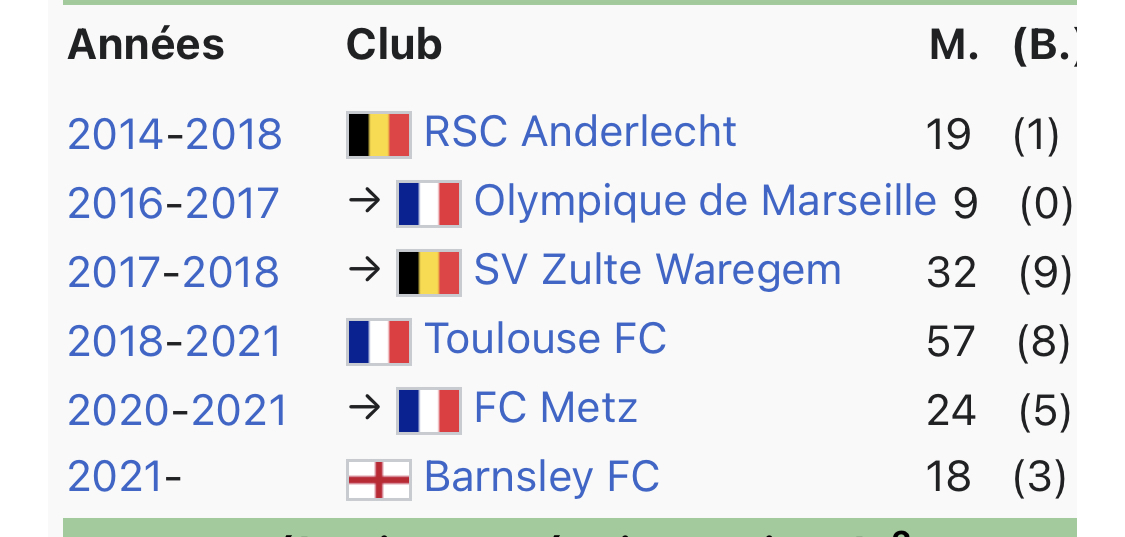1125x537 pixels.
Task: Open the Barnsley FC link
Action: pos(542,477)
